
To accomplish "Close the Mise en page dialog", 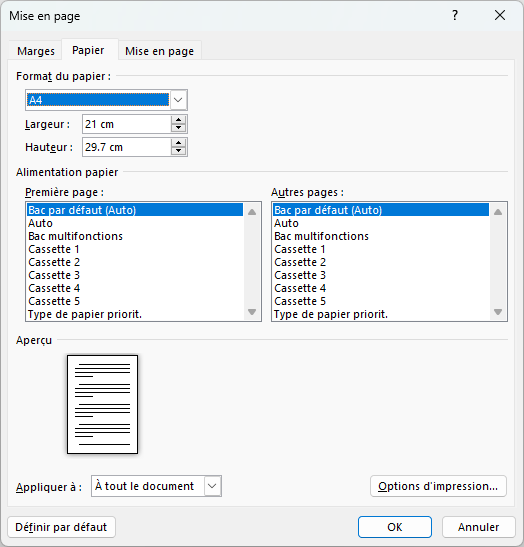I will coord(500,15).
